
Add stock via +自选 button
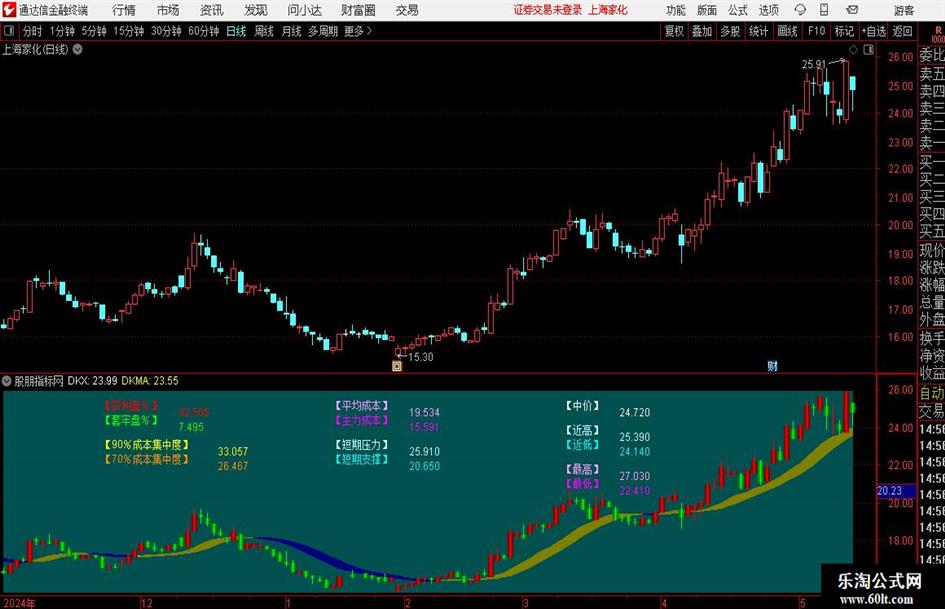tap(873, 31)
